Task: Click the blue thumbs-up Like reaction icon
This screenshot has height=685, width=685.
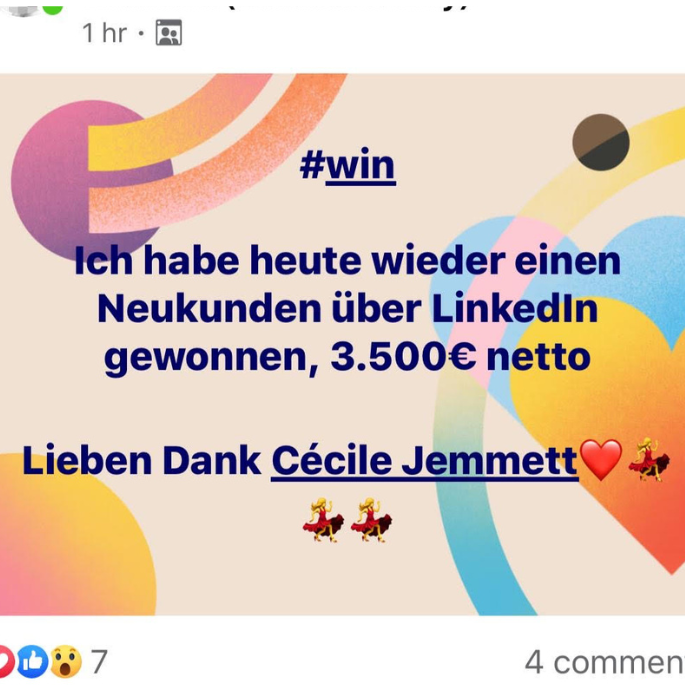Action: pyautogui.click(x=33, y=661)
